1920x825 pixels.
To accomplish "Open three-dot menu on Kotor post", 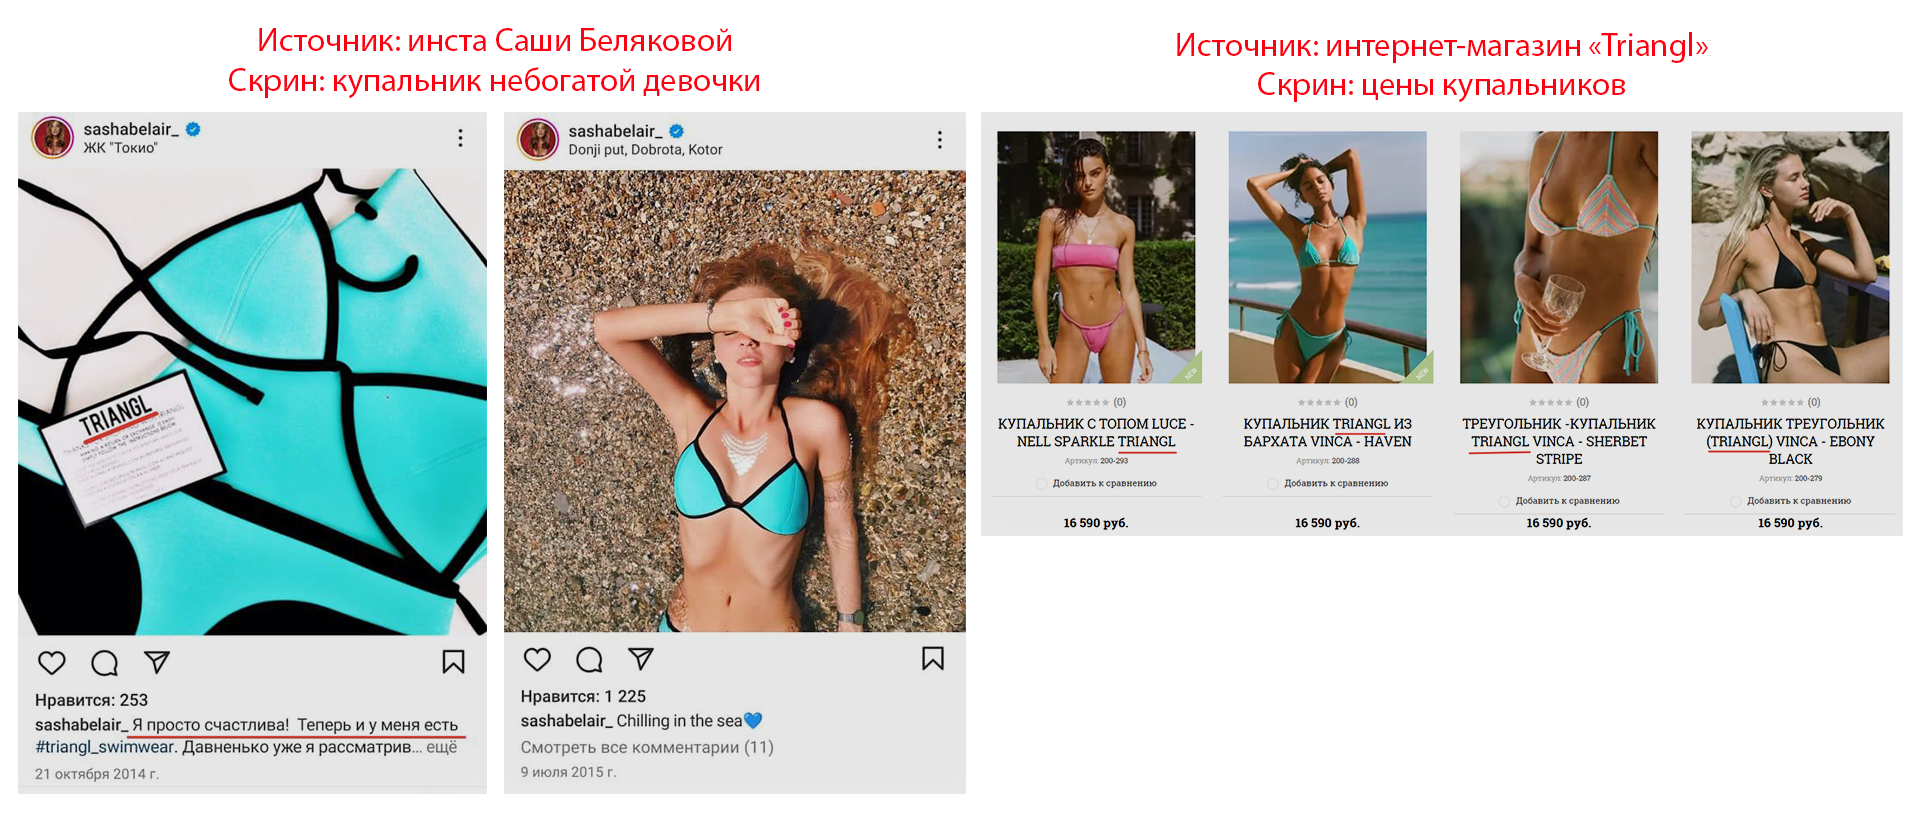I will click(x=939, y=140).
